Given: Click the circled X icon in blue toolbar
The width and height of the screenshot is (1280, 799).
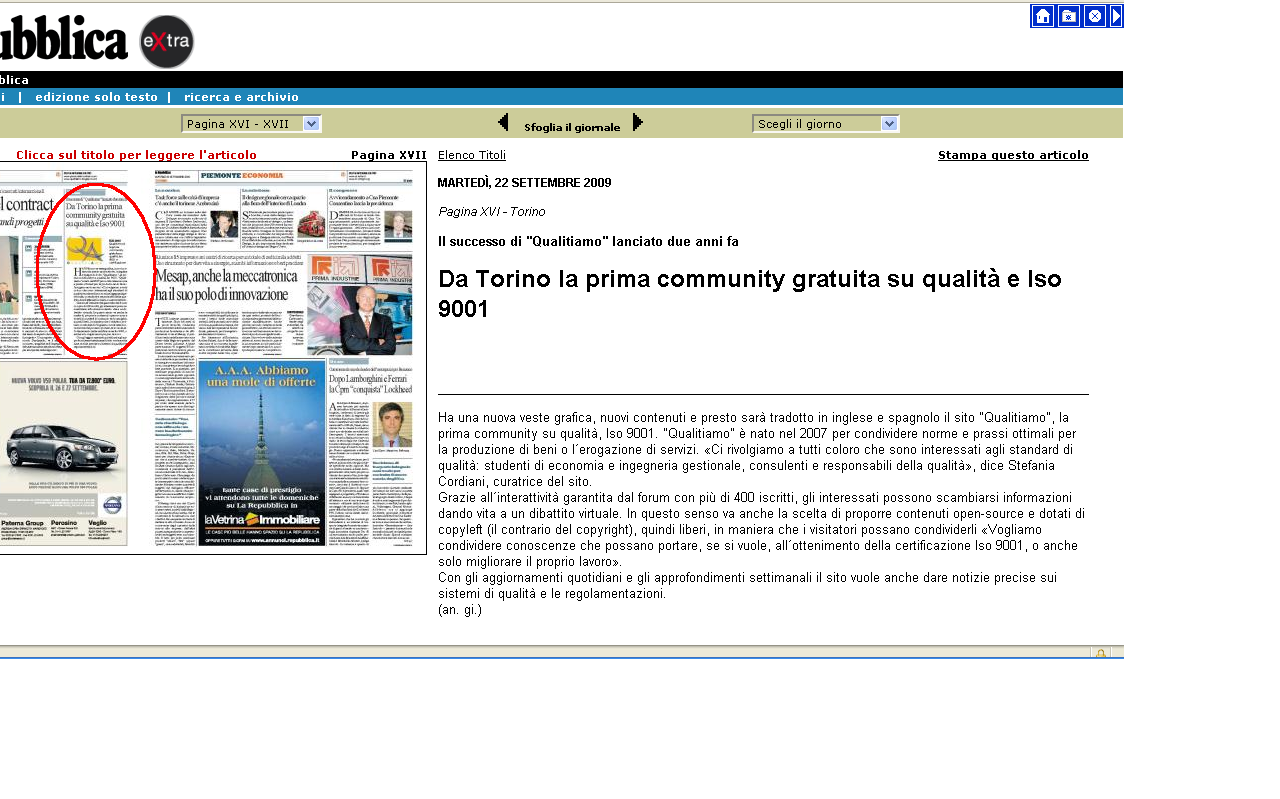Looking at the screenshot, I should click(1095, 16).
